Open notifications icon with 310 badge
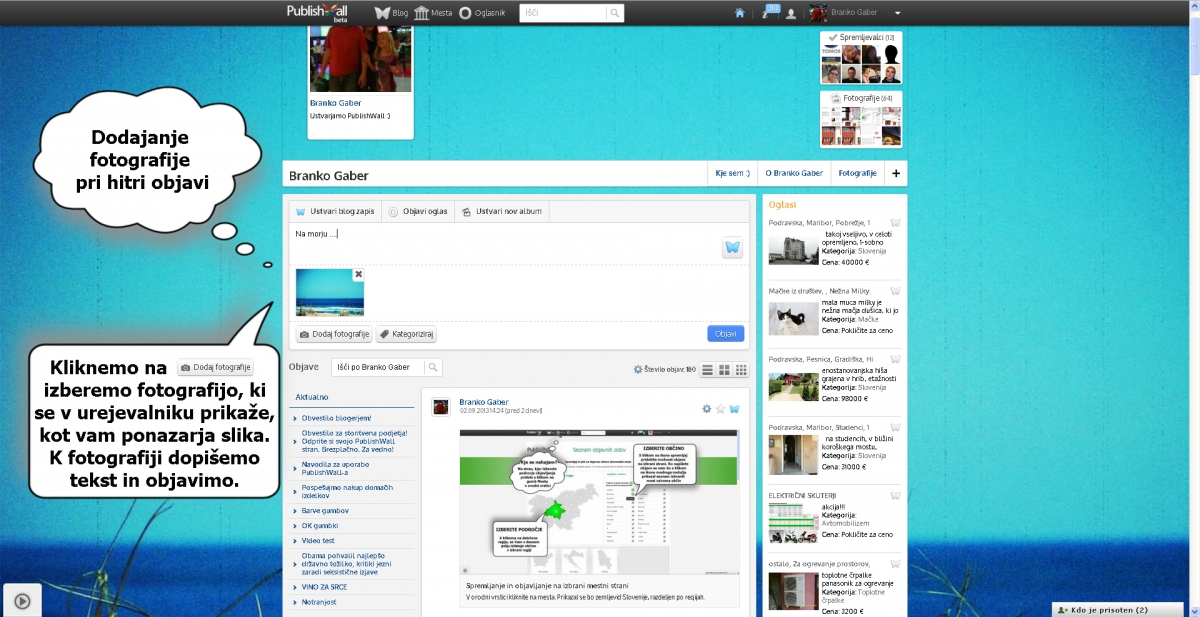The height and width of the screenshot is (617, 1200). (768, 13)
